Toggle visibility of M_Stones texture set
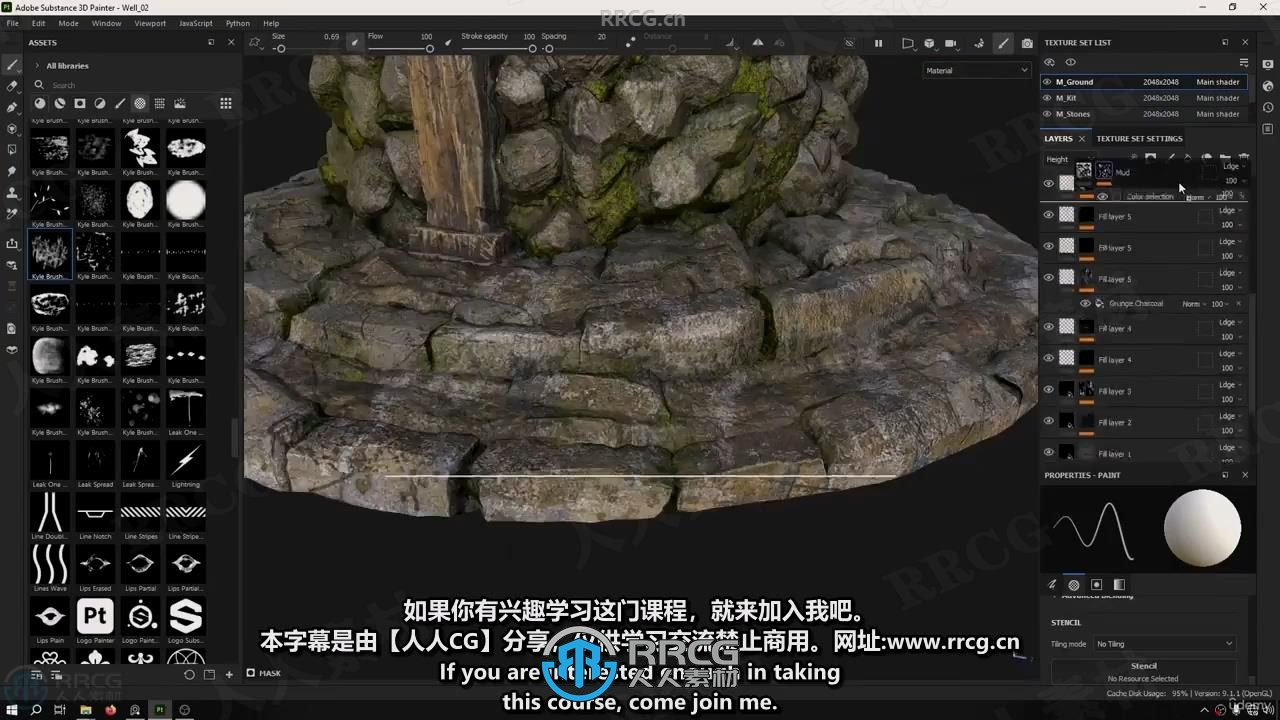The image size is (1280, 720). [1047, 114]
